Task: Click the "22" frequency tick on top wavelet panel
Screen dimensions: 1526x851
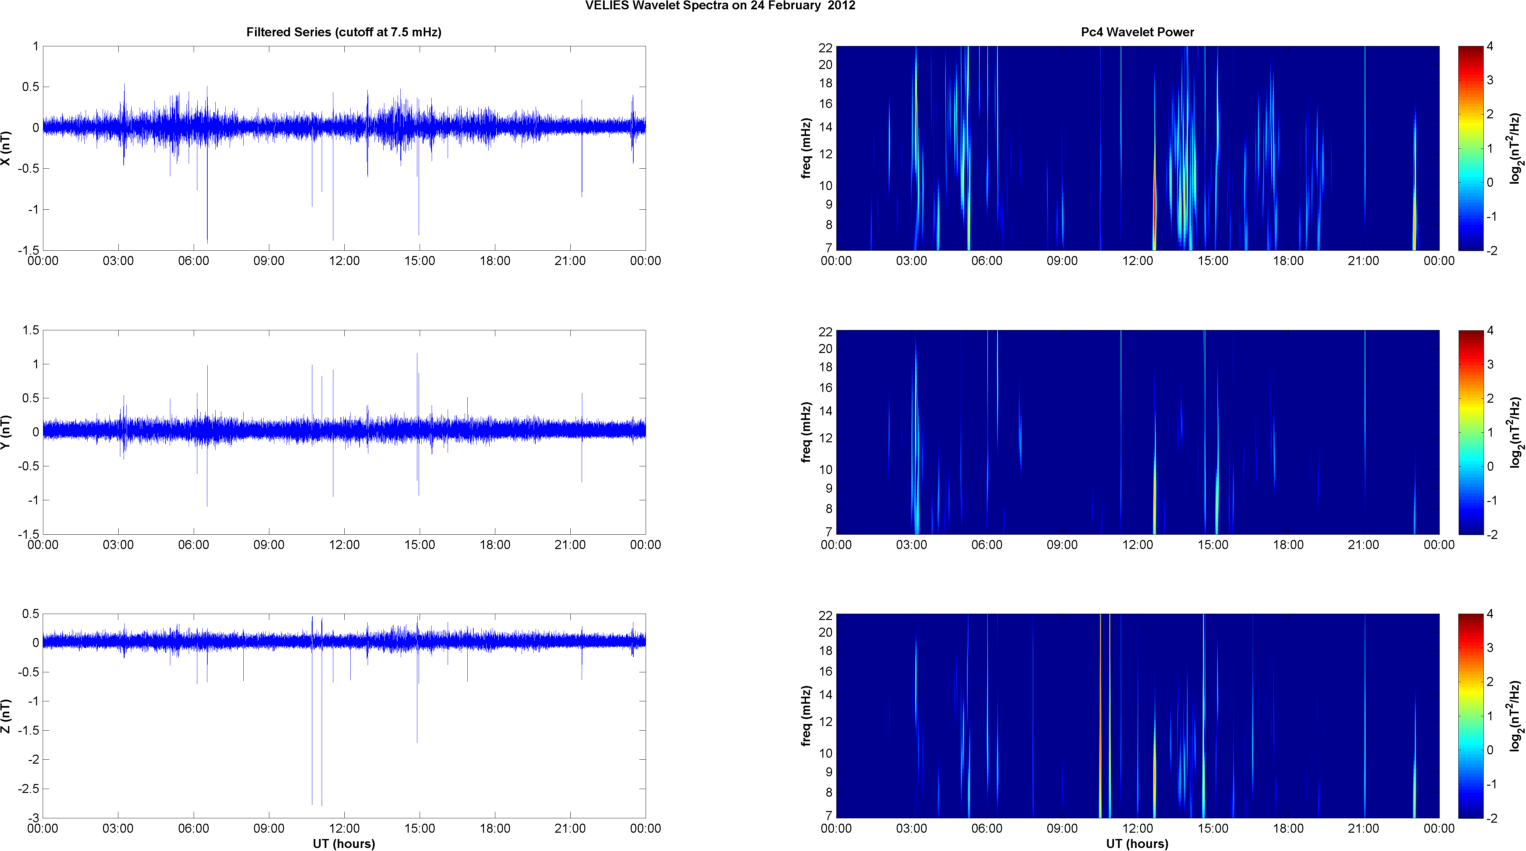Action: click(x=826, y=48)
